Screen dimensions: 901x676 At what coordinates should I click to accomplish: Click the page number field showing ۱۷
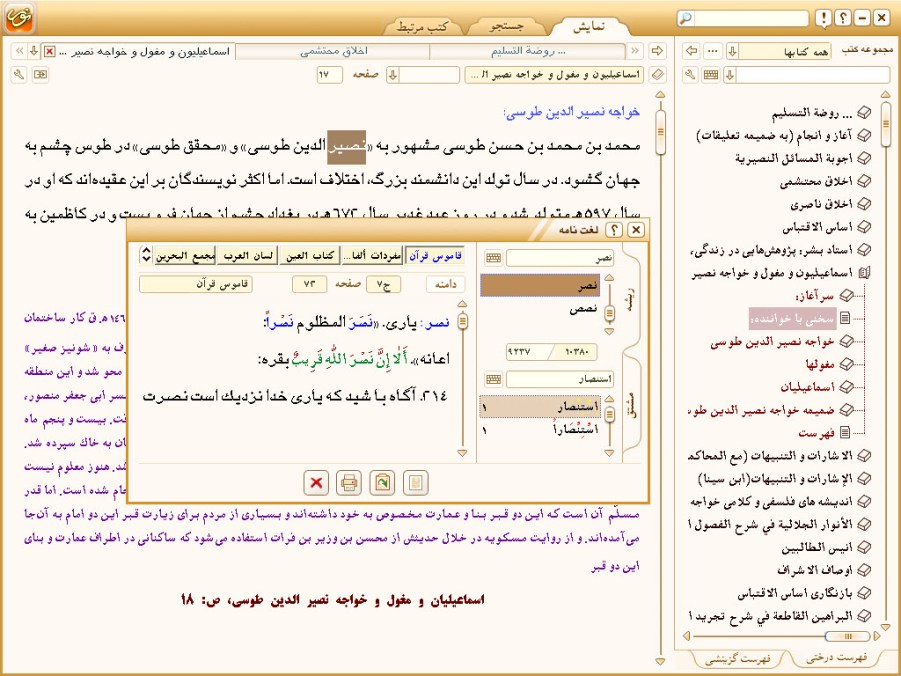[x=329, y=75]
